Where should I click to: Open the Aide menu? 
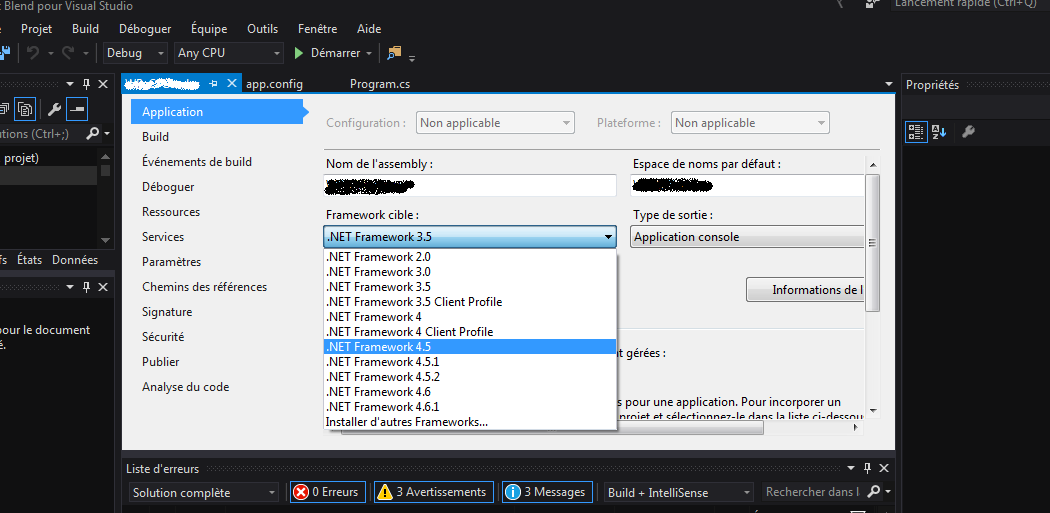coord(369,29)
